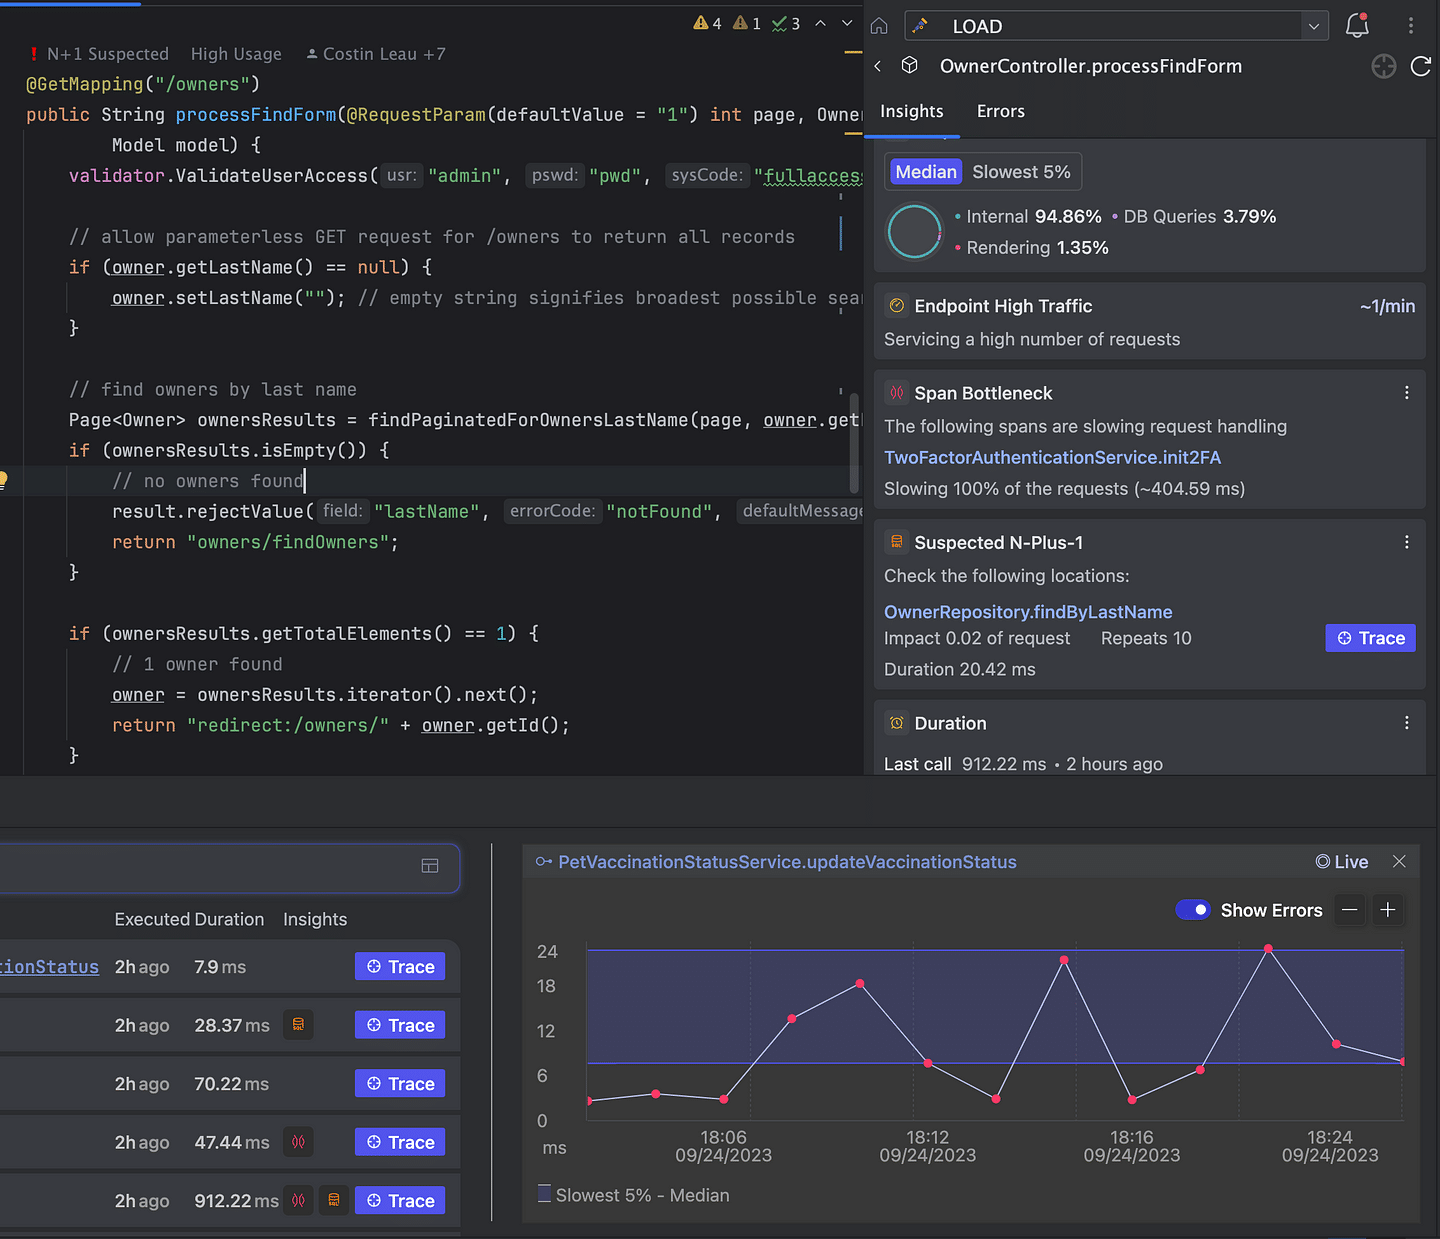Close the chart panel with X
This screenshot has height=1239, width=1440.
1399,862
